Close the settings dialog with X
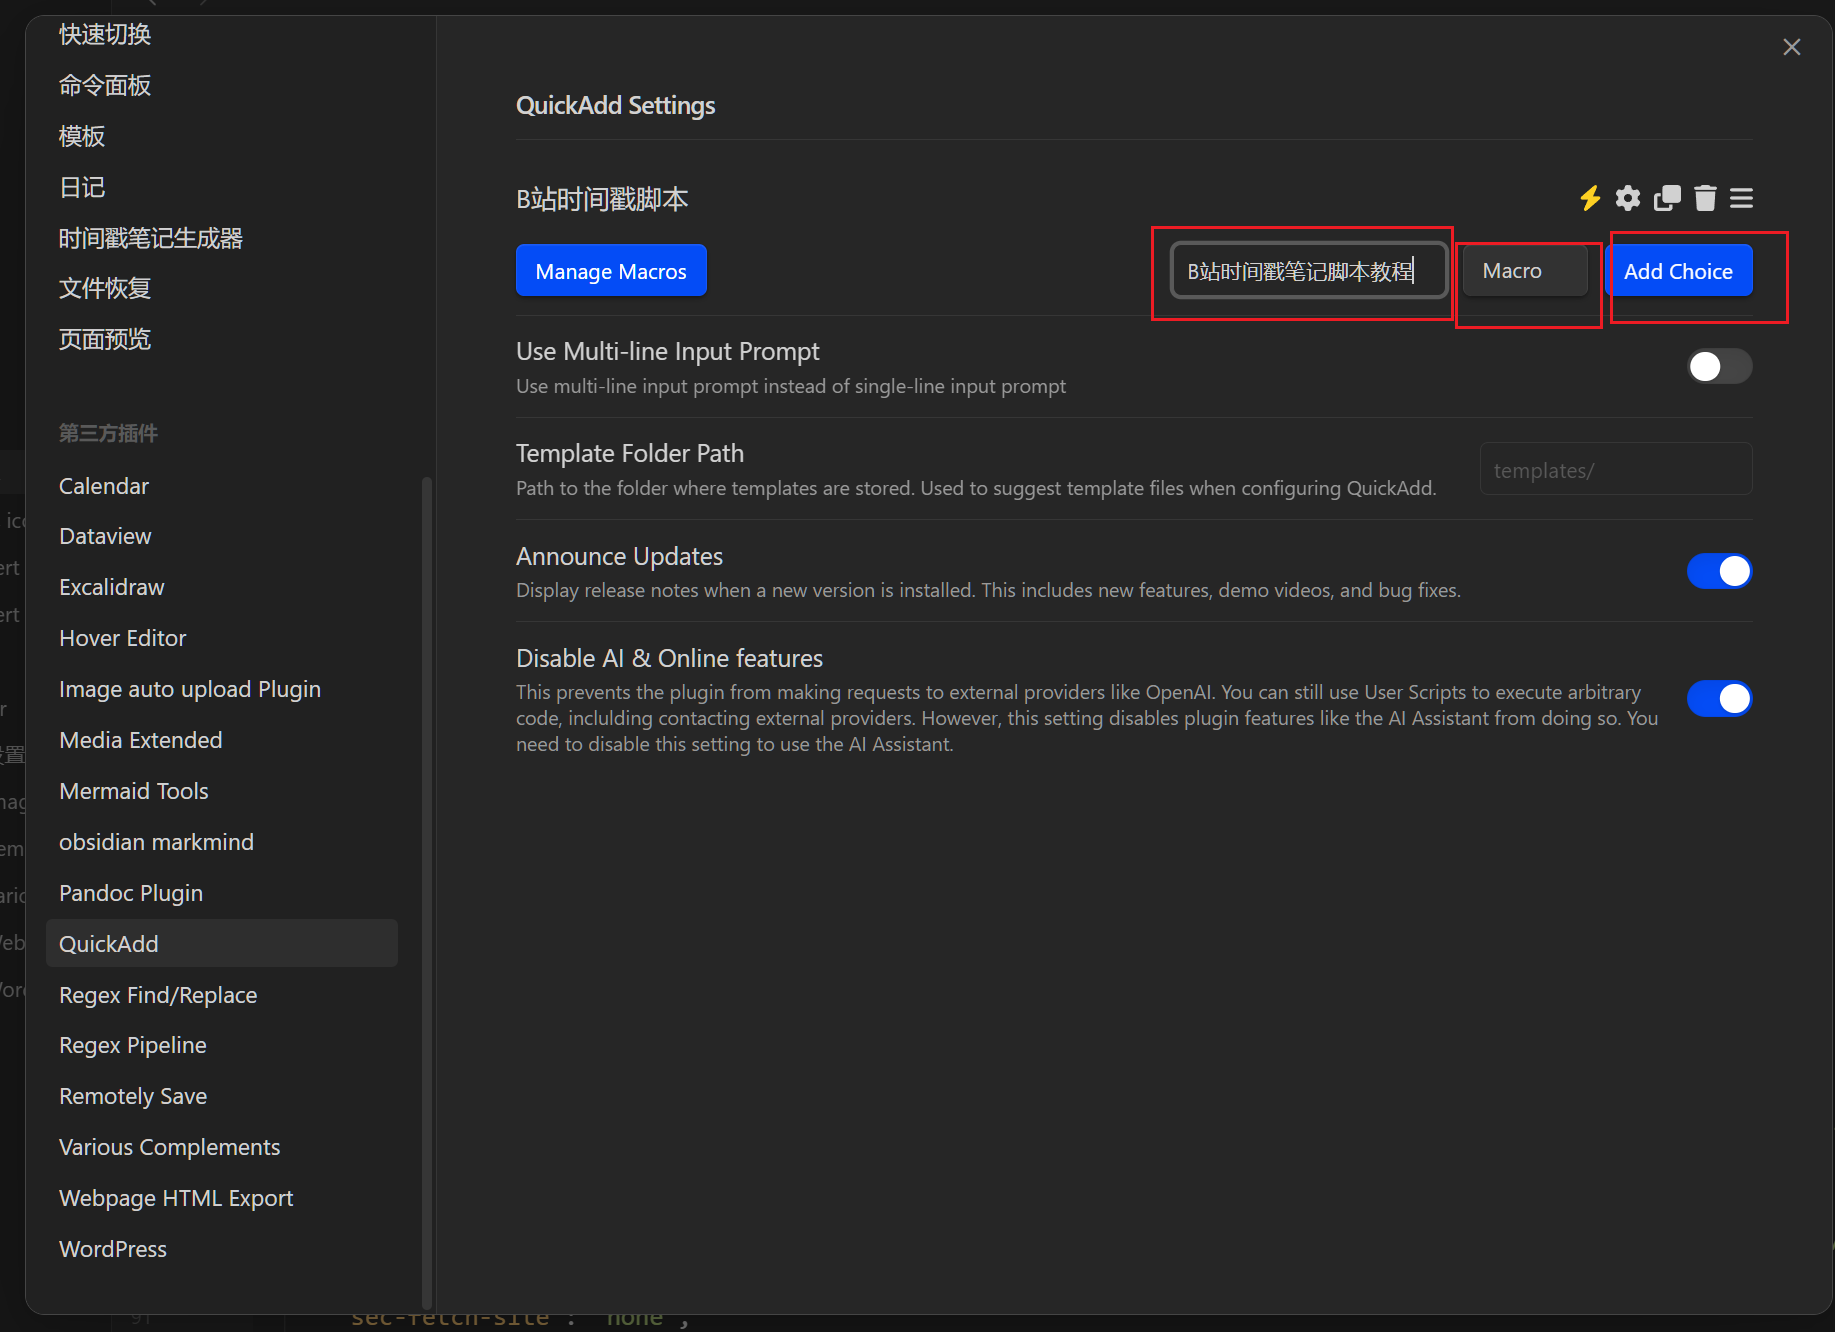Viewport: 1835px width, 1332px height. coord(1791,47)
